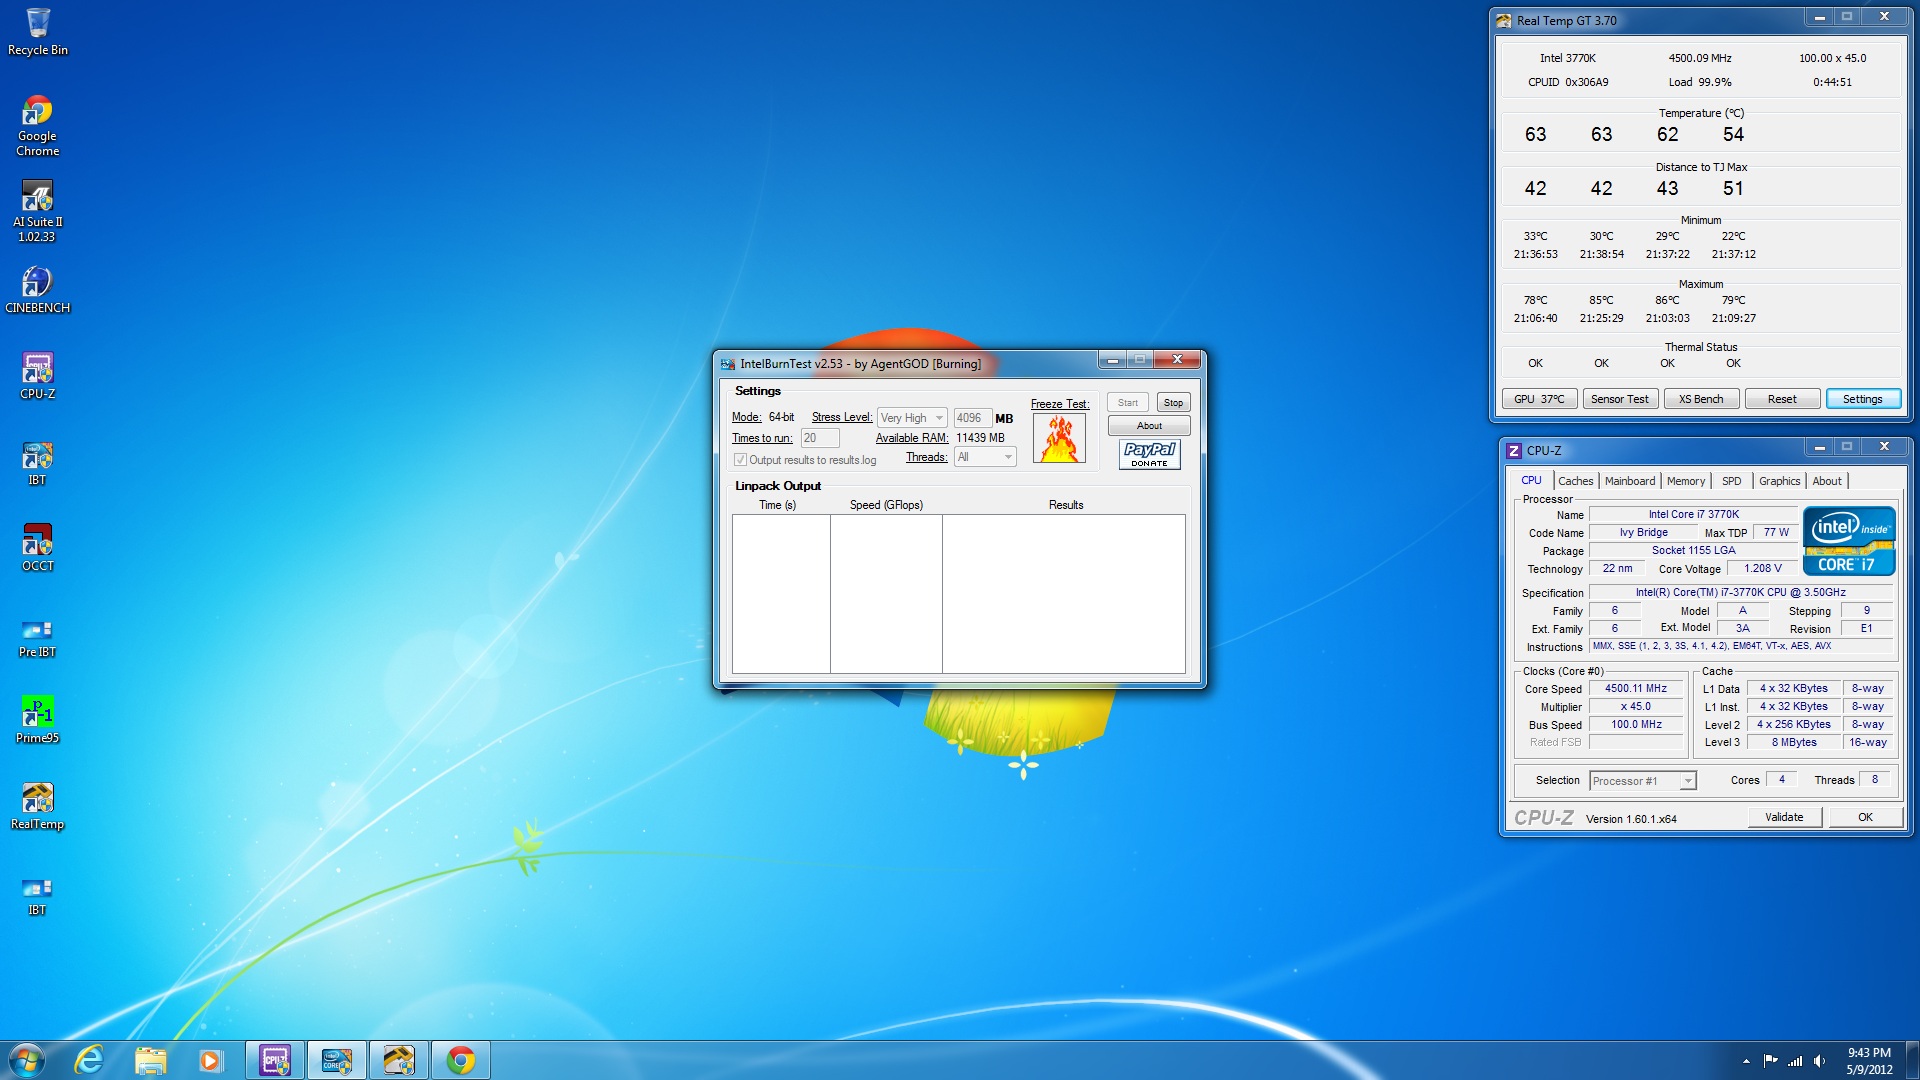Switch to IntelBurnTest taskbar button
Image resolution: width=1920 pixels, height=1080 pixels.
(337, 1060)
